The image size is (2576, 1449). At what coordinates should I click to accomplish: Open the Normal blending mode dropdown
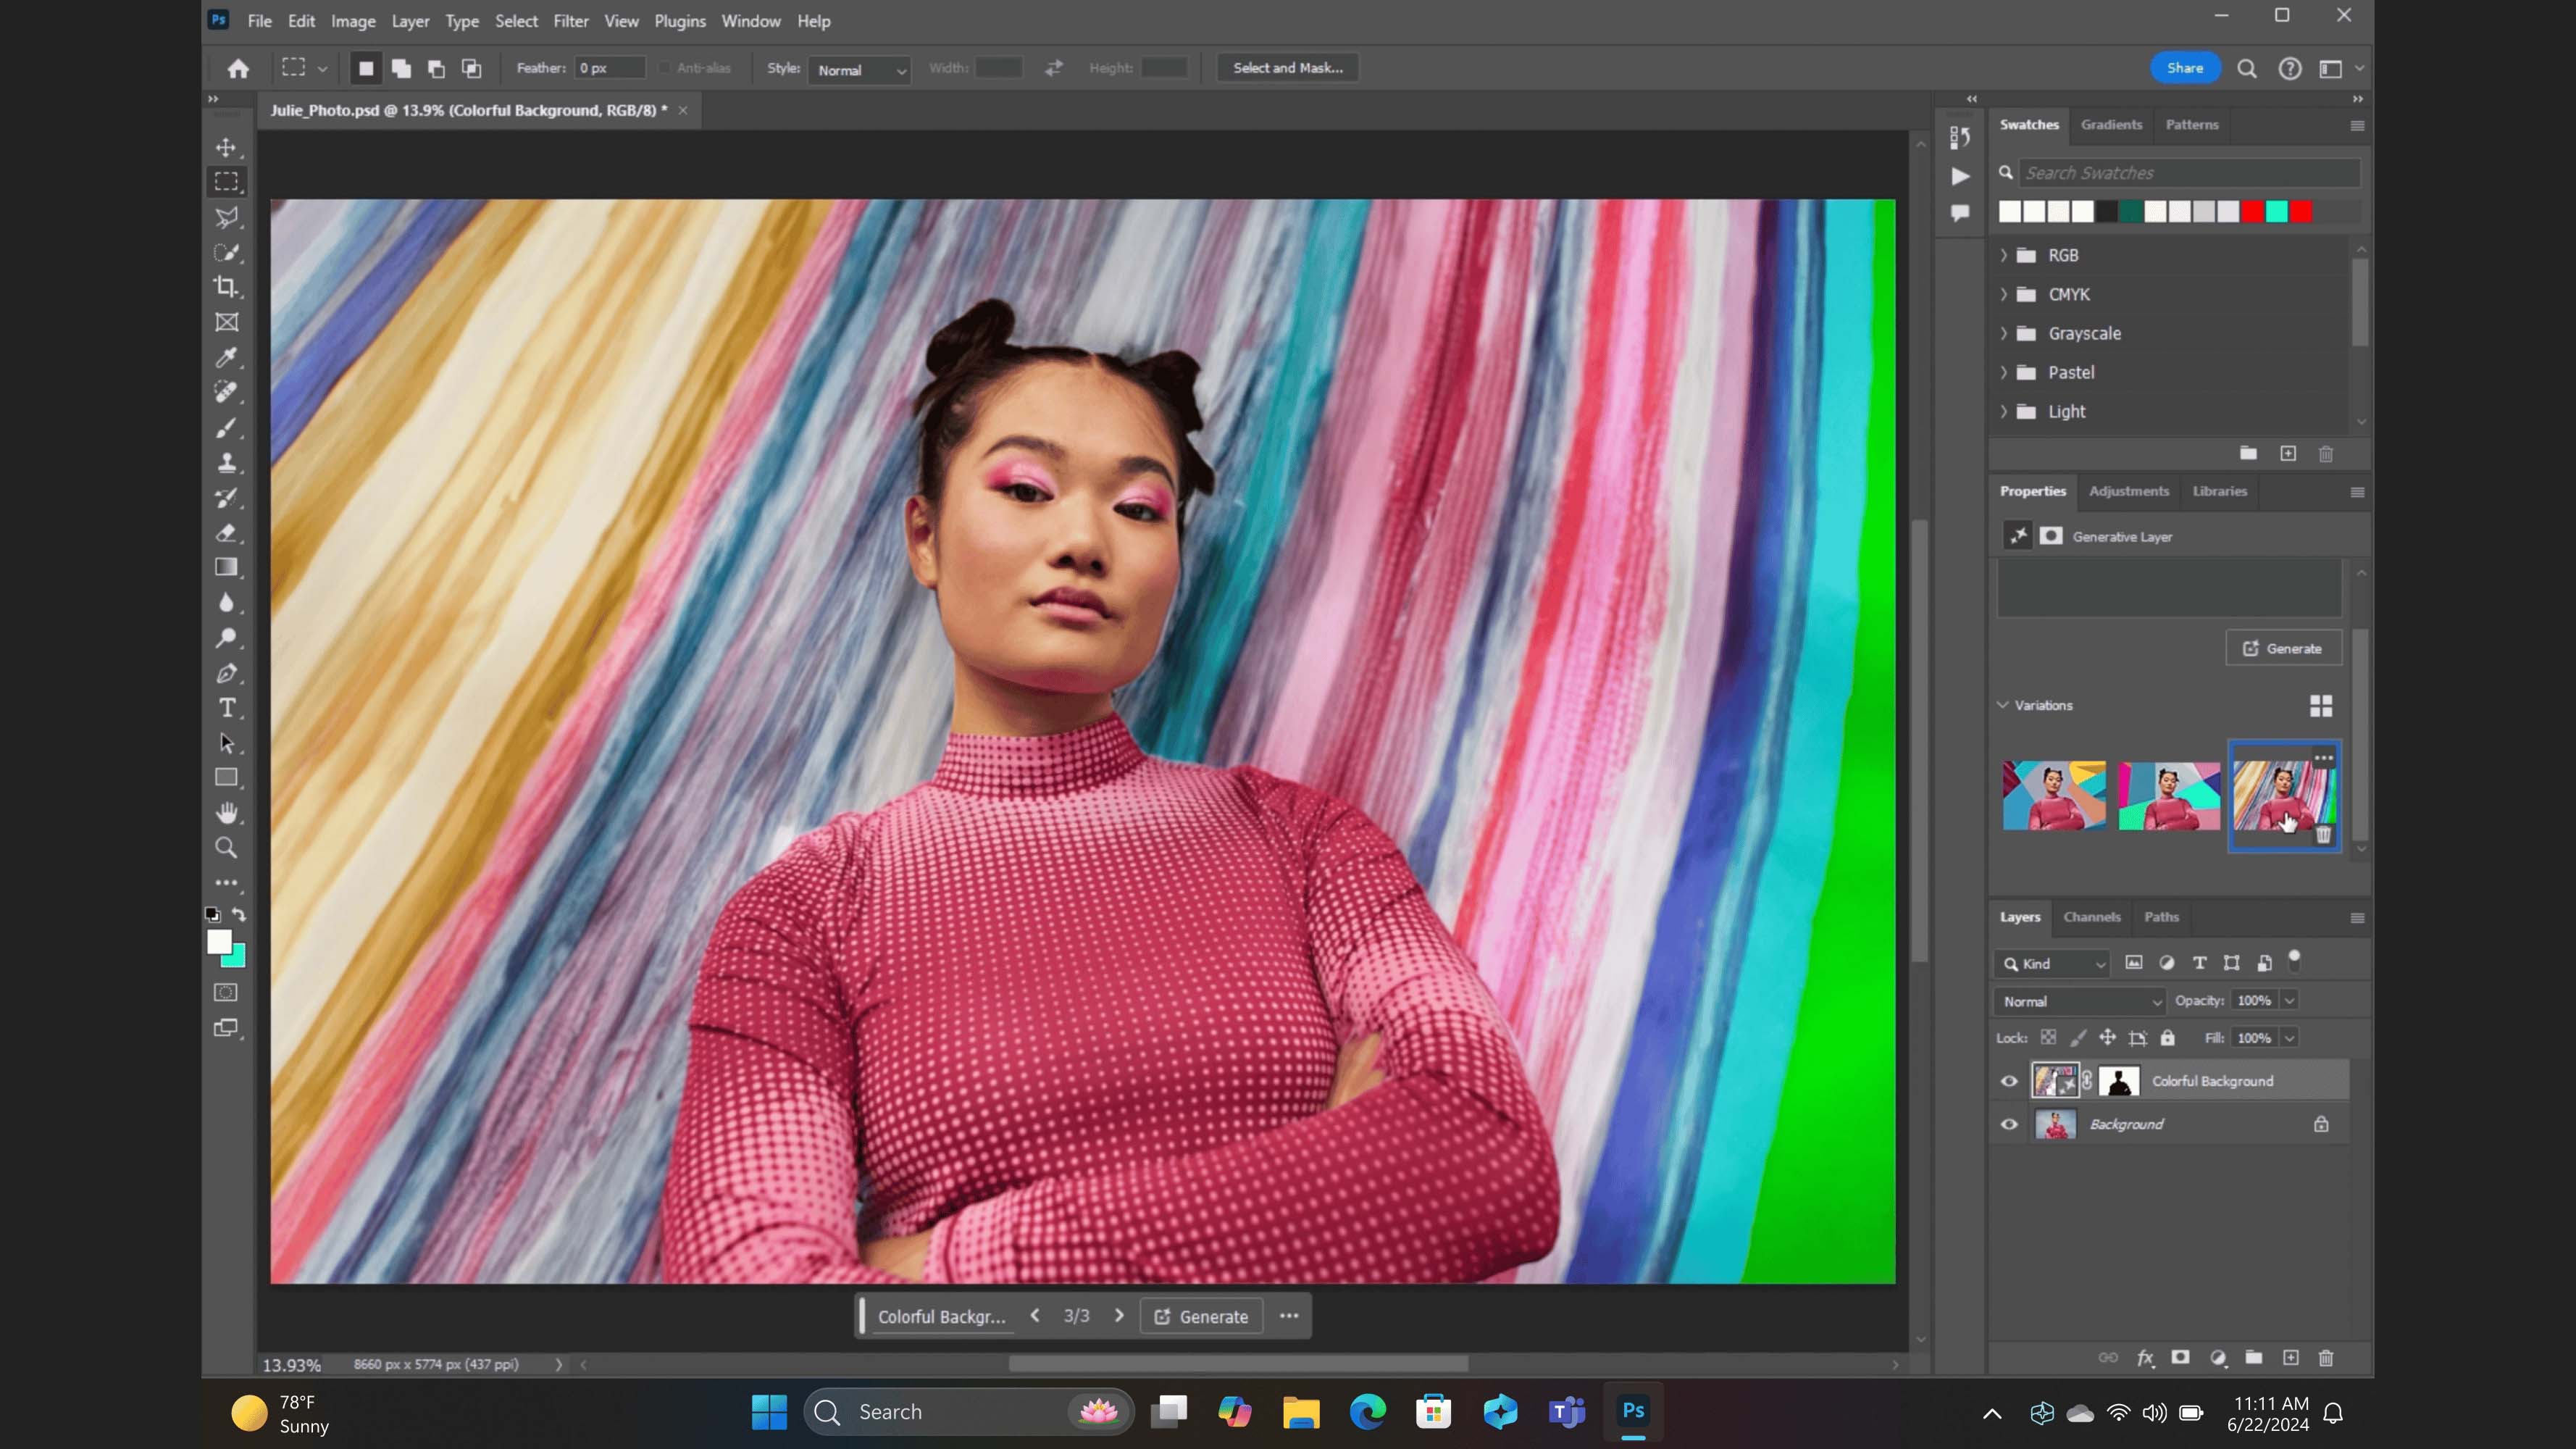tap(2078, 1000)
